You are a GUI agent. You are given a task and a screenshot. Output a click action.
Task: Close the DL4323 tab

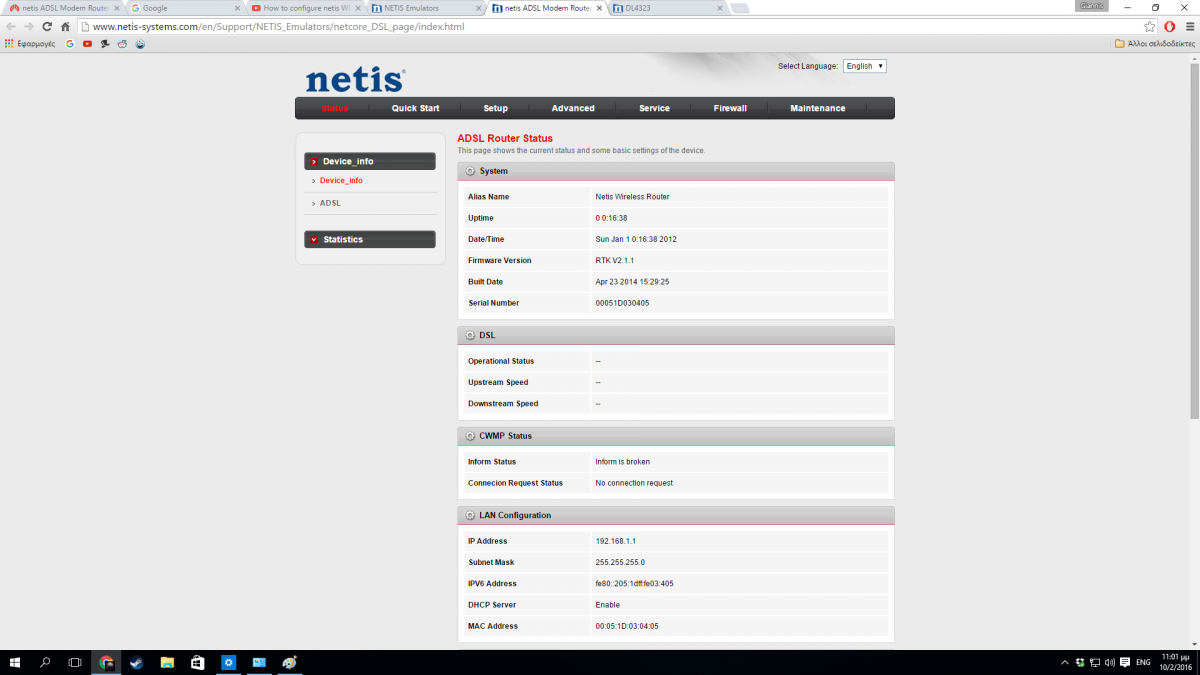point(721,8)
